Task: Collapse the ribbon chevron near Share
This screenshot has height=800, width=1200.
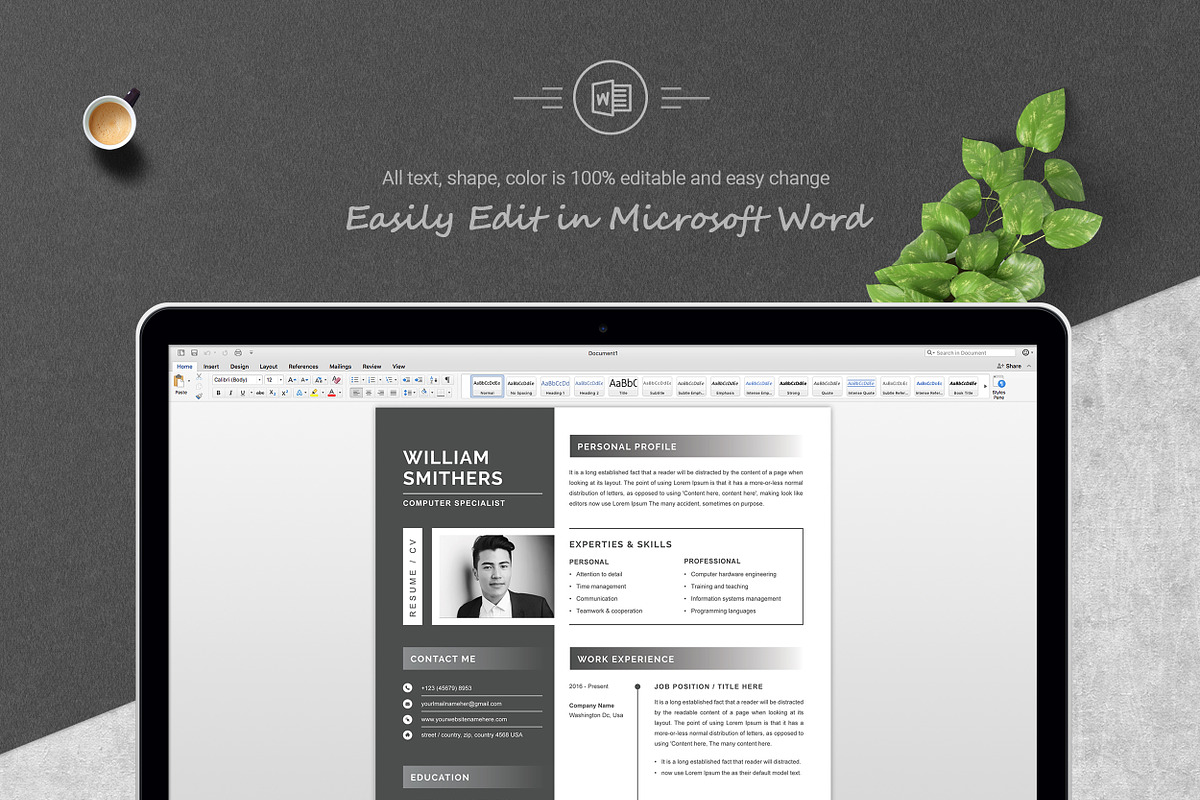Action: click(x=1029, y=366)
